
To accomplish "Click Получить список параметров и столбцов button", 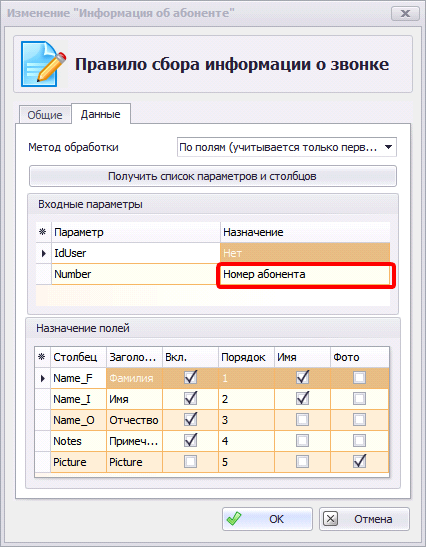I will [213, 176].
